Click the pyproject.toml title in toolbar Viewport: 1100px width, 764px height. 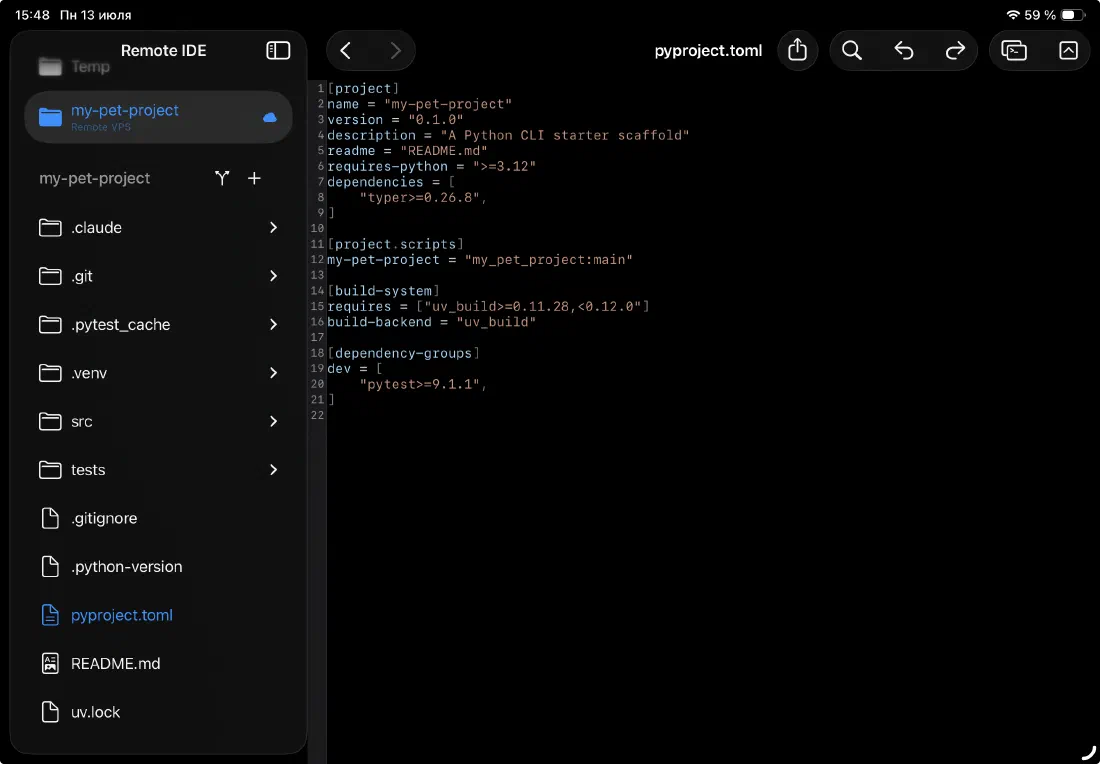pyautogui.click(x=708, y=51)
